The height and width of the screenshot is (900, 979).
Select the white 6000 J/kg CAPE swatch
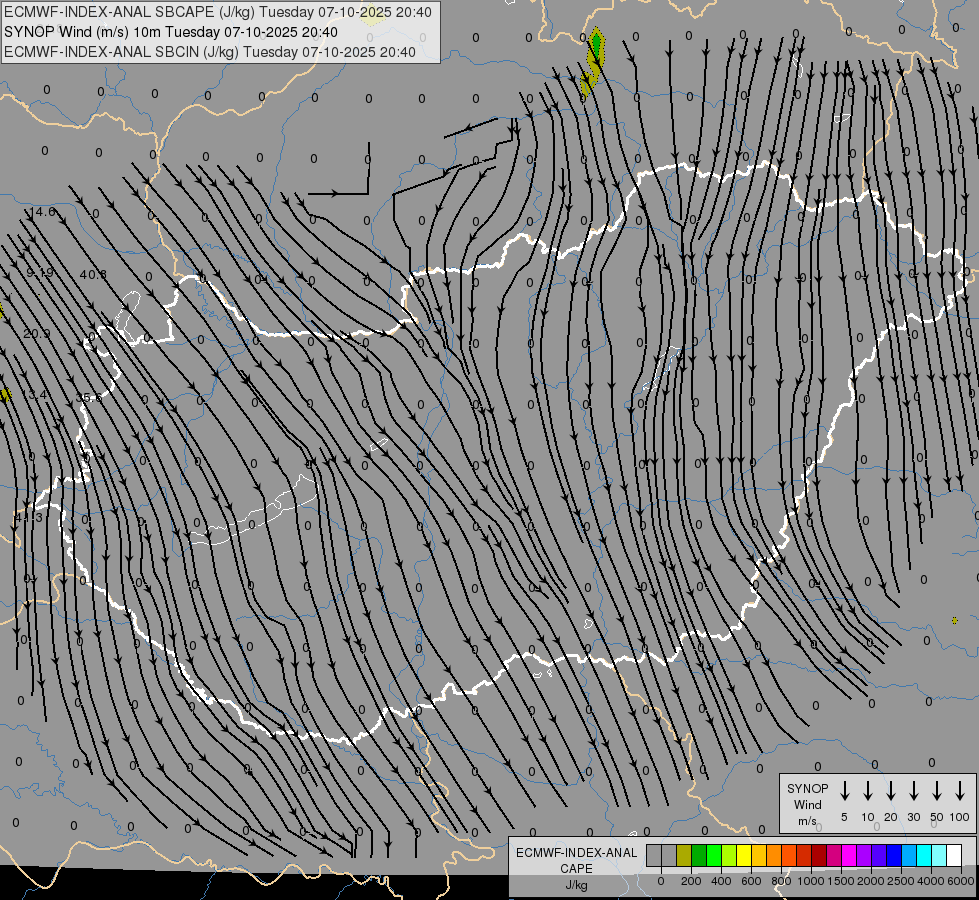(954, 855)
